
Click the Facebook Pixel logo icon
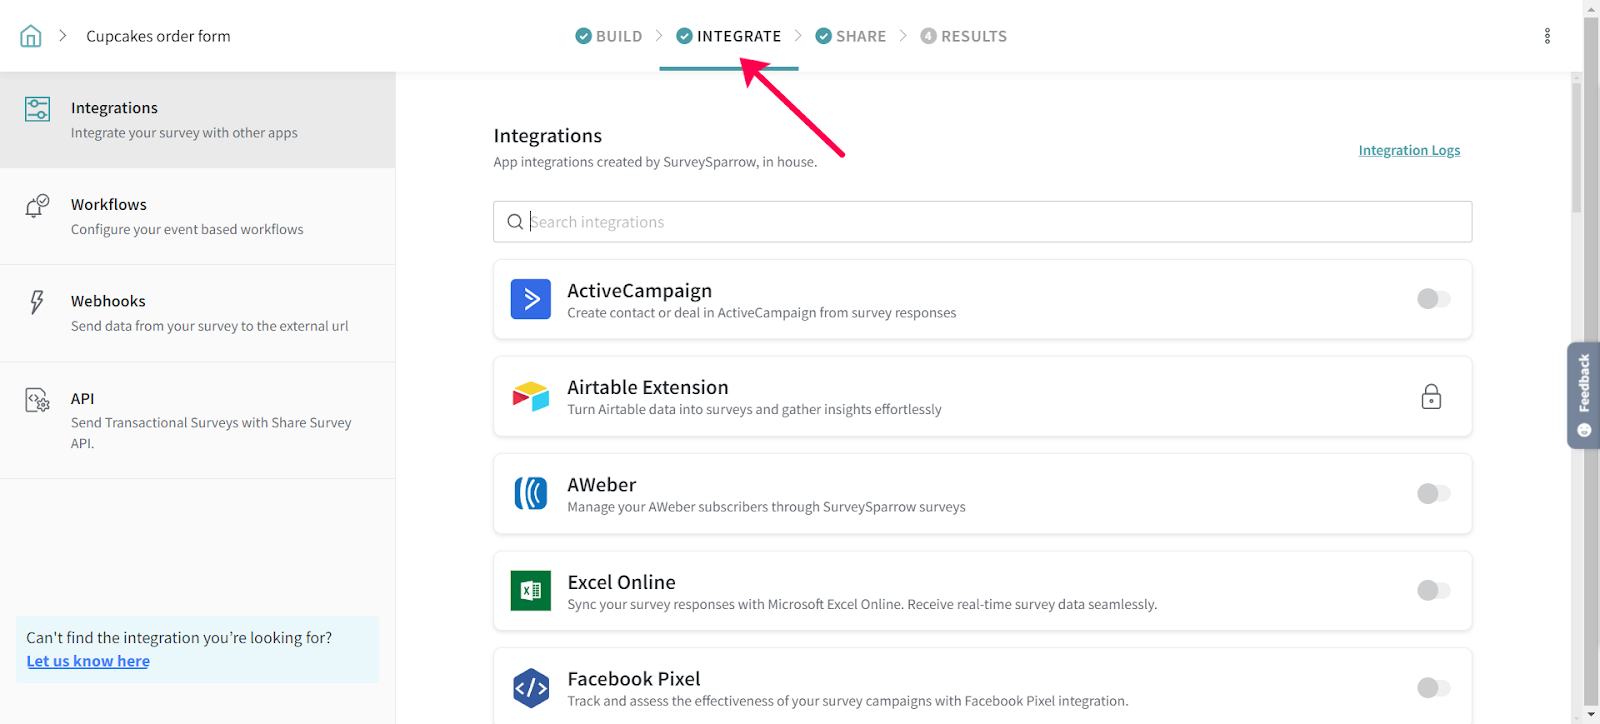[x=531, y=688]
